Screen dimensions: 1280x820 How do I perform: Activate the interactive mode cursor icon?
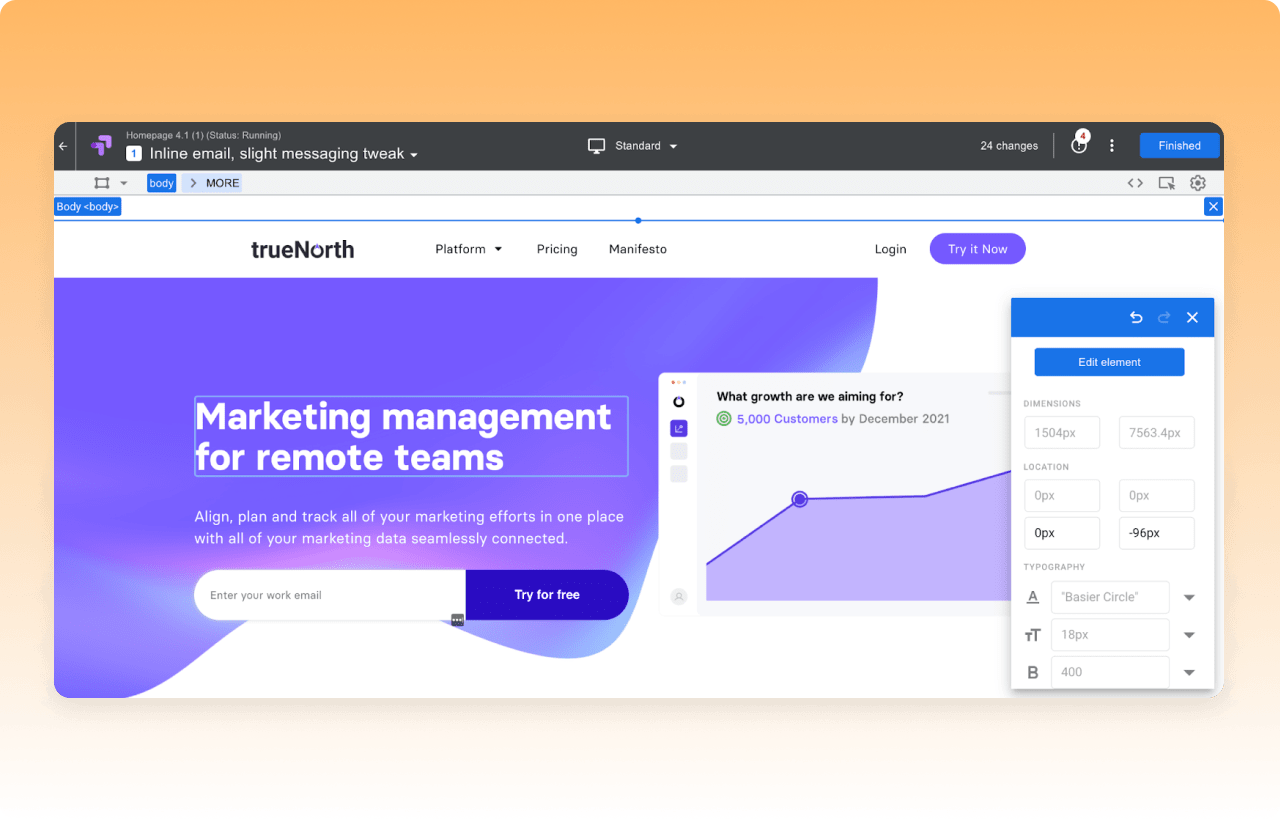click(1166, 183)
